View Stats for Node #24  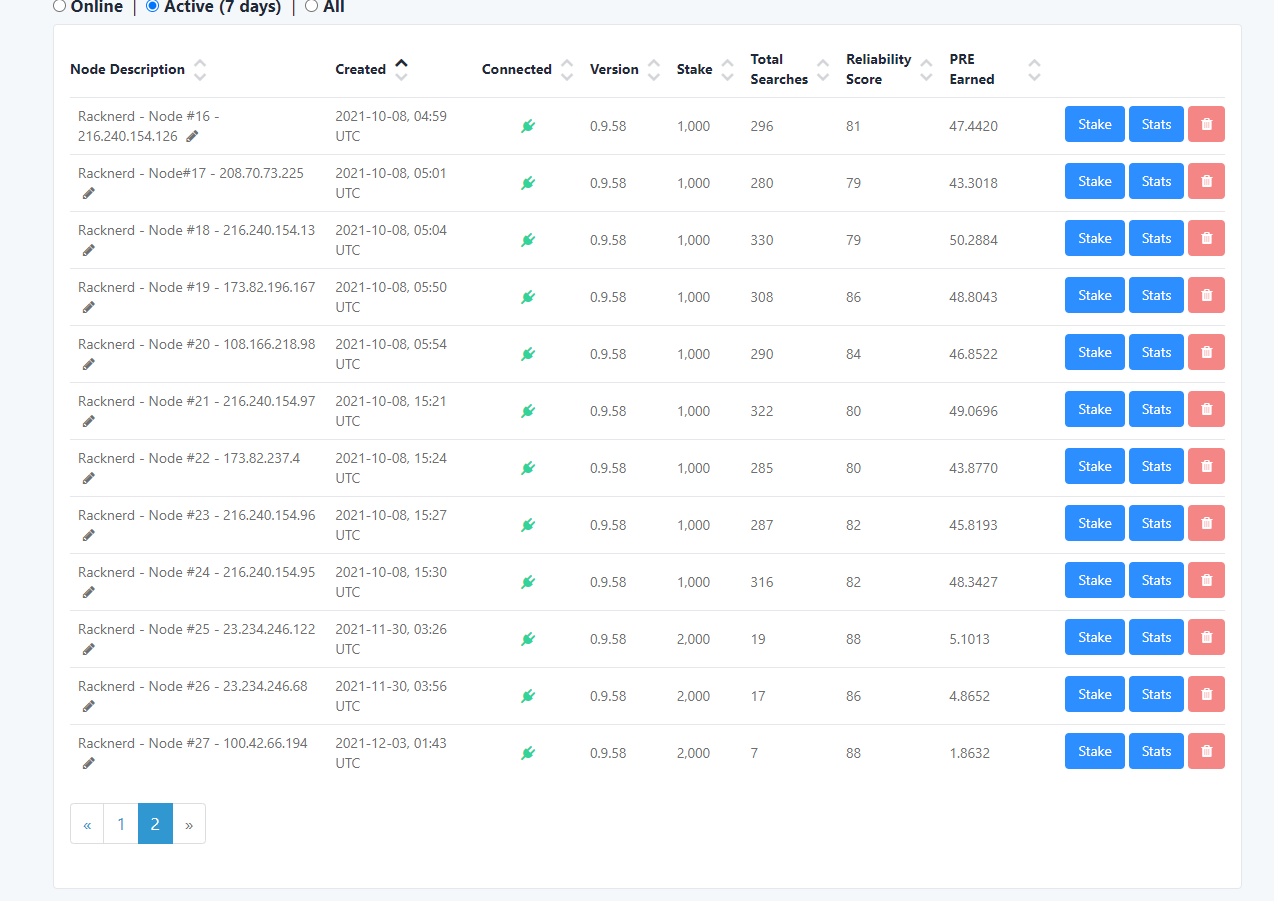click(1156, 580)
